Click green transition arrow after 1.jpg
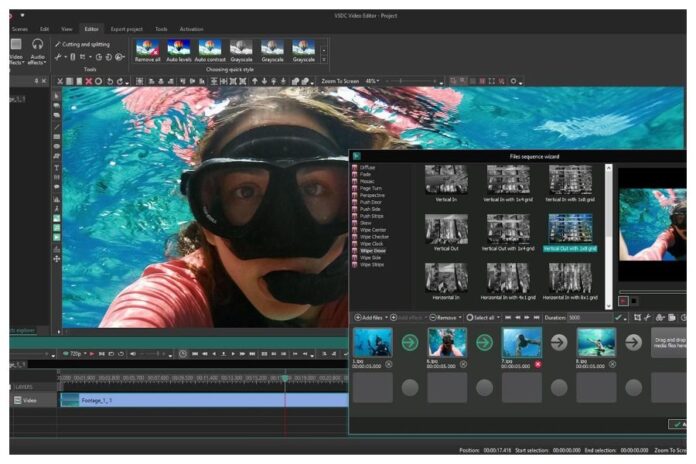Viewport: 696px width, 464px height. tap(410, 342)
